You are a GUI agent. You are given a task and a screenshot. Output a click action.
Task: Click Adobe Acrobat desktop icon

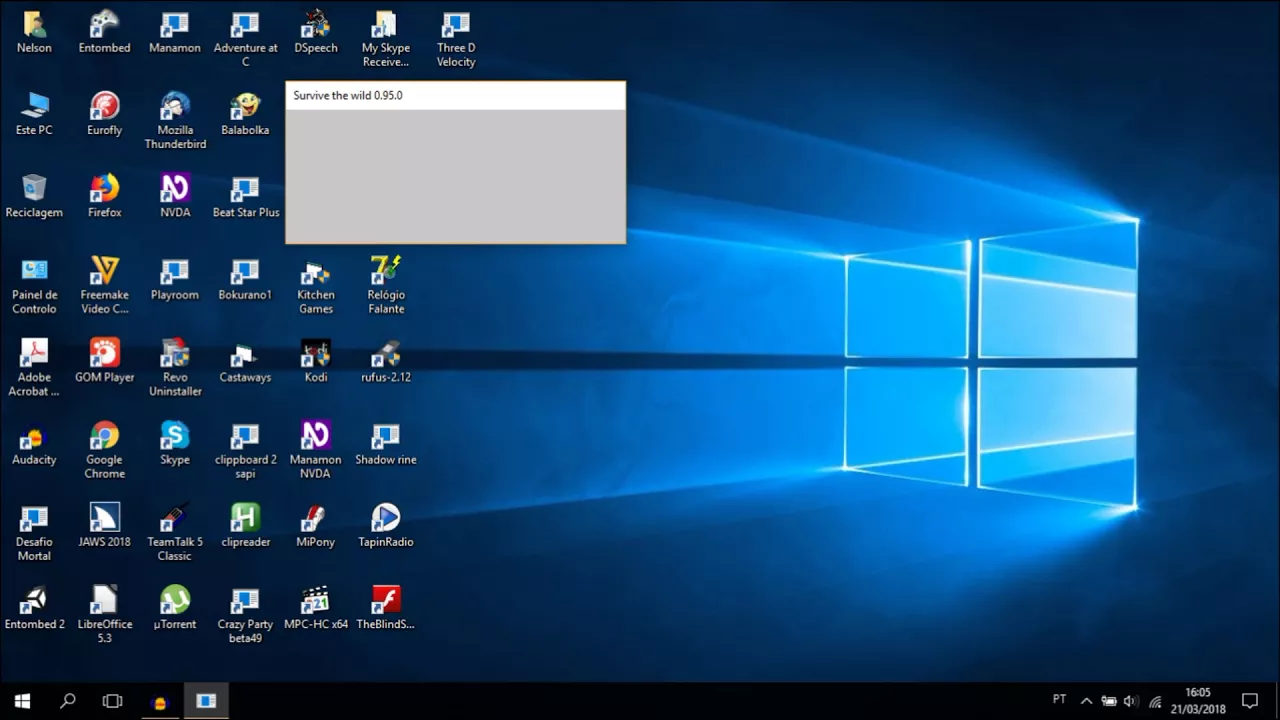(x=34, y=367)
